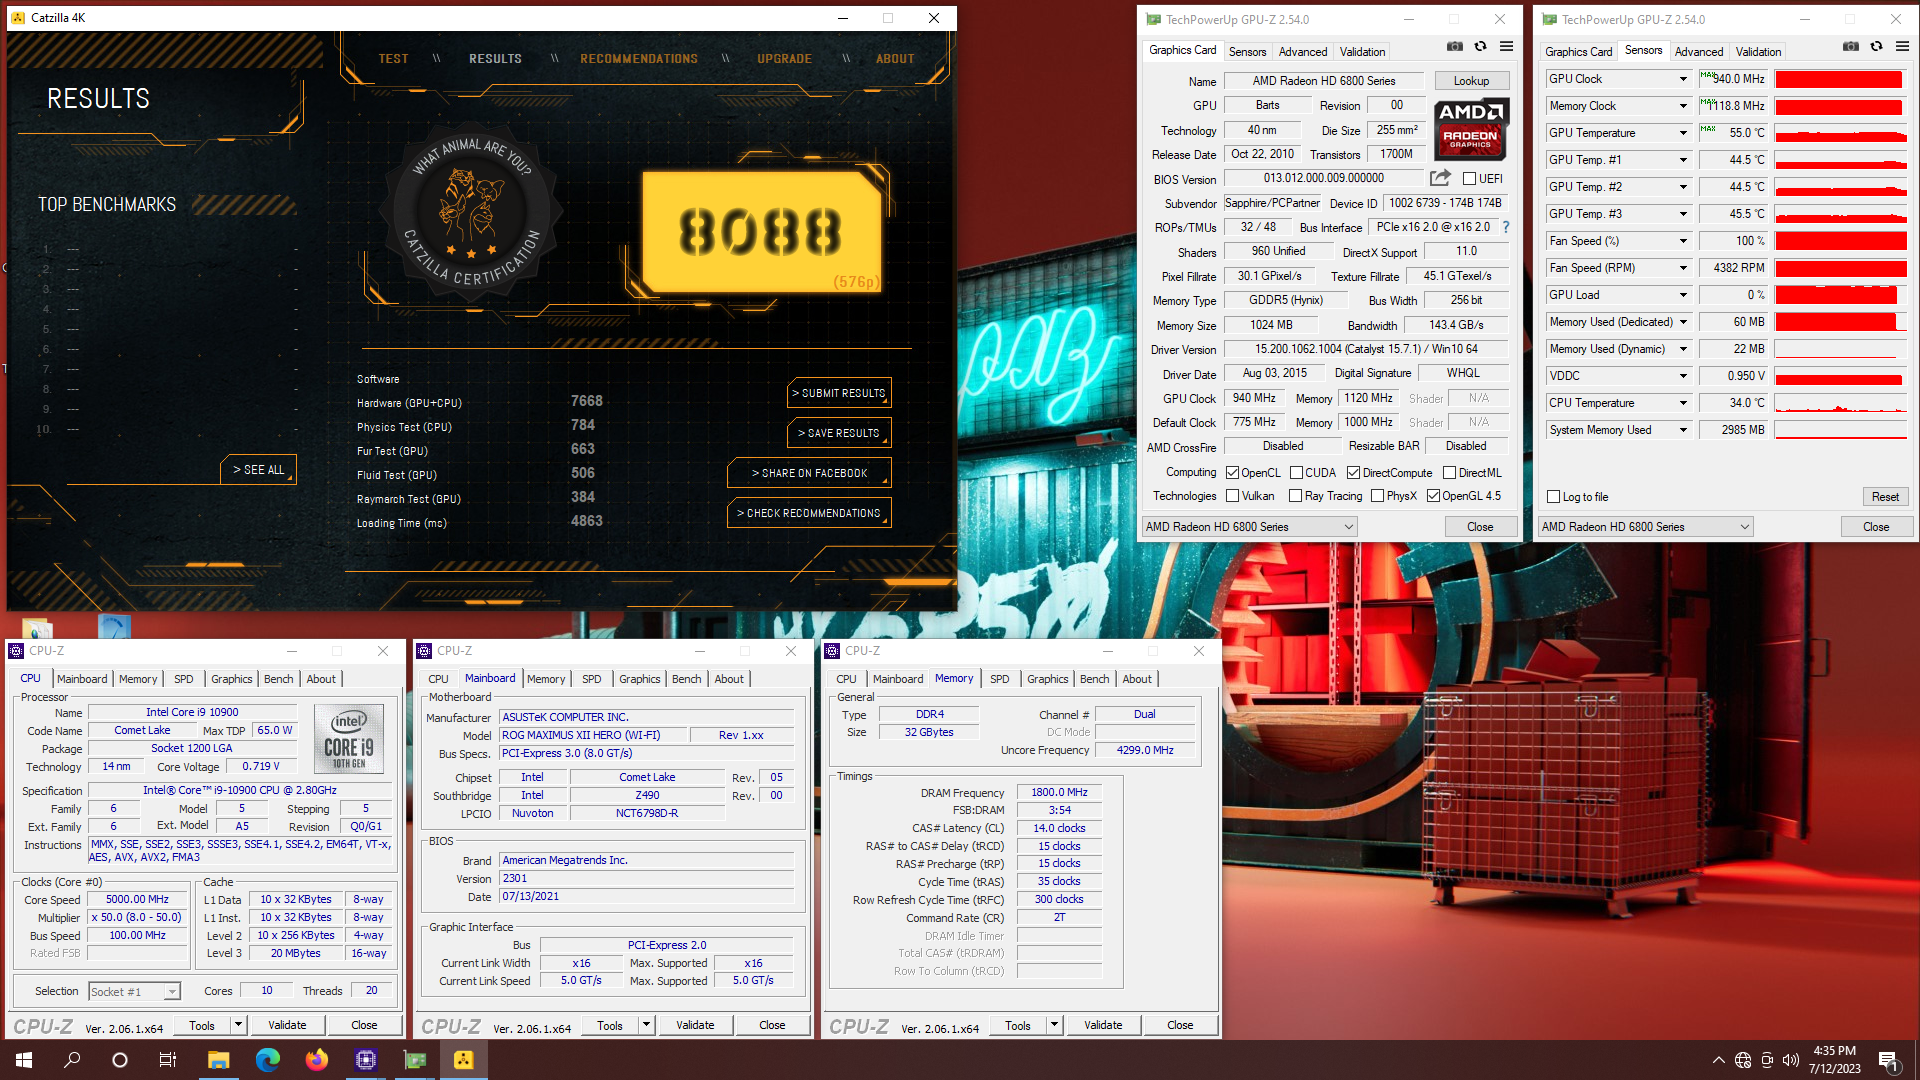Toggle DirectML checkbox
1920x1080 pixels.
[1449, 473]
